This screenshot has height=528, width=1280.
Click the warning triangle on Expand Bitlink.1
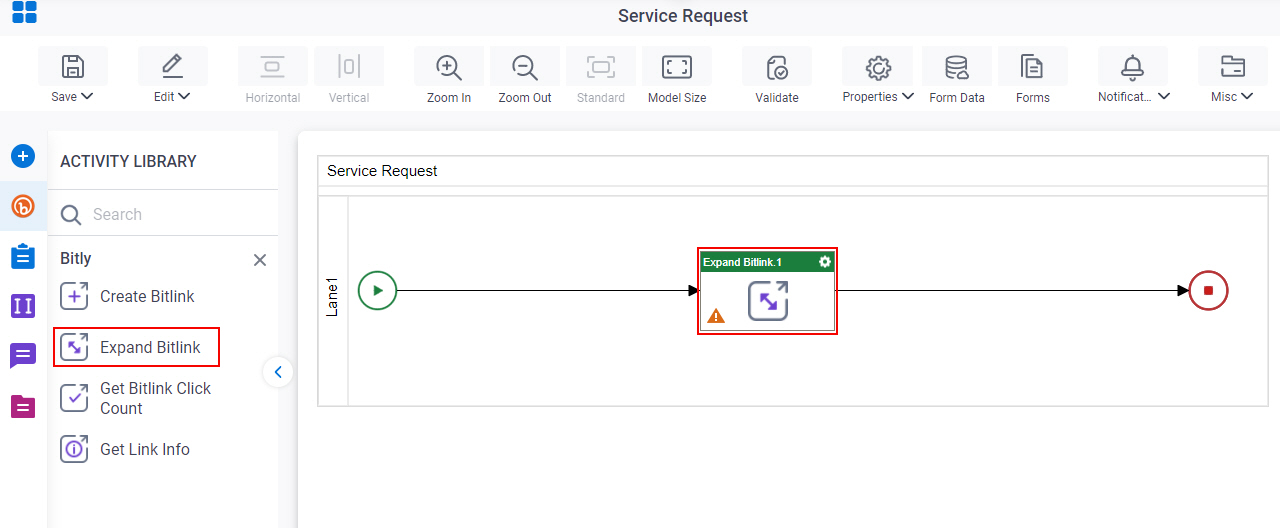pyautogui.click(x=716, y=316)
